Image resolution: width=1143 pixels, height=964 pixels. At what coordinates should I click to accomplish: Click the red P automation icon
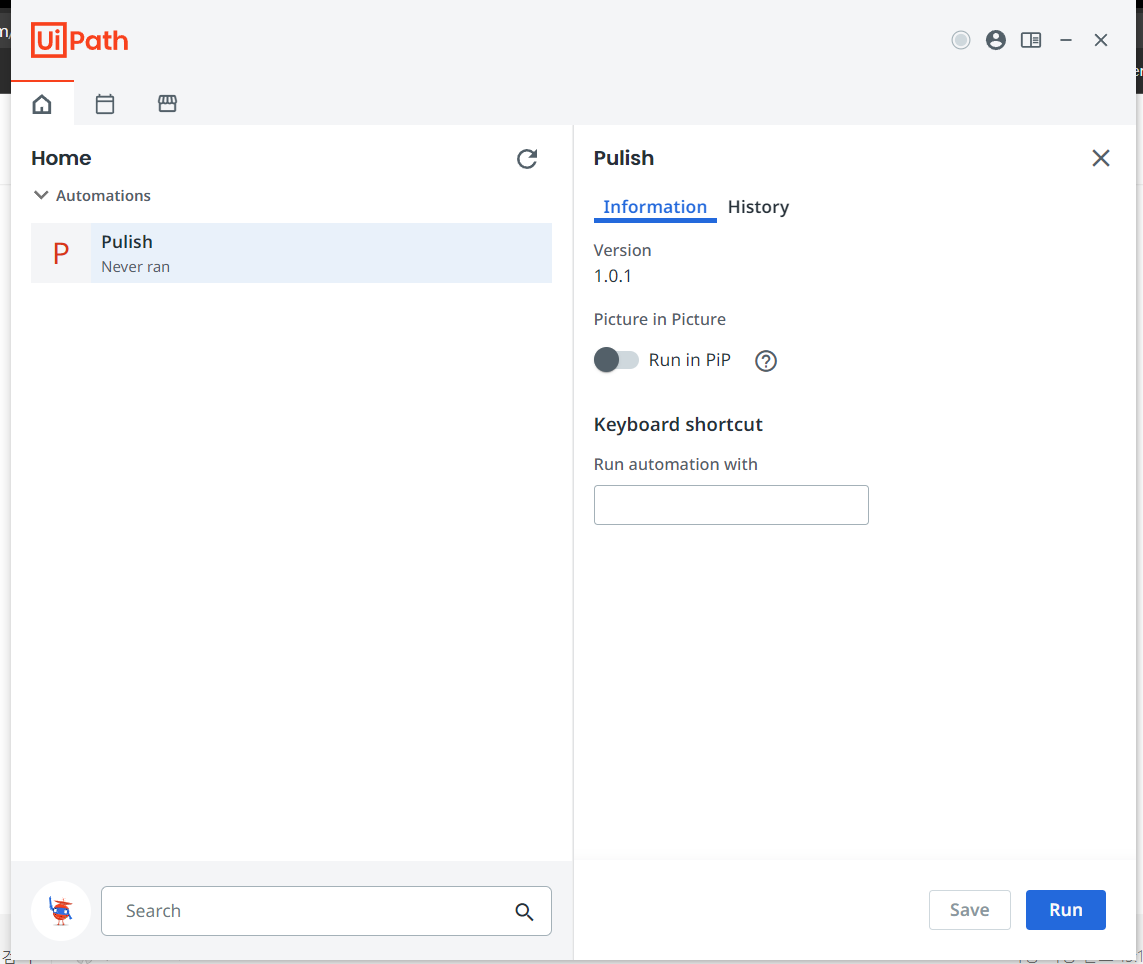pyautogui.click(x=61, y=253)
